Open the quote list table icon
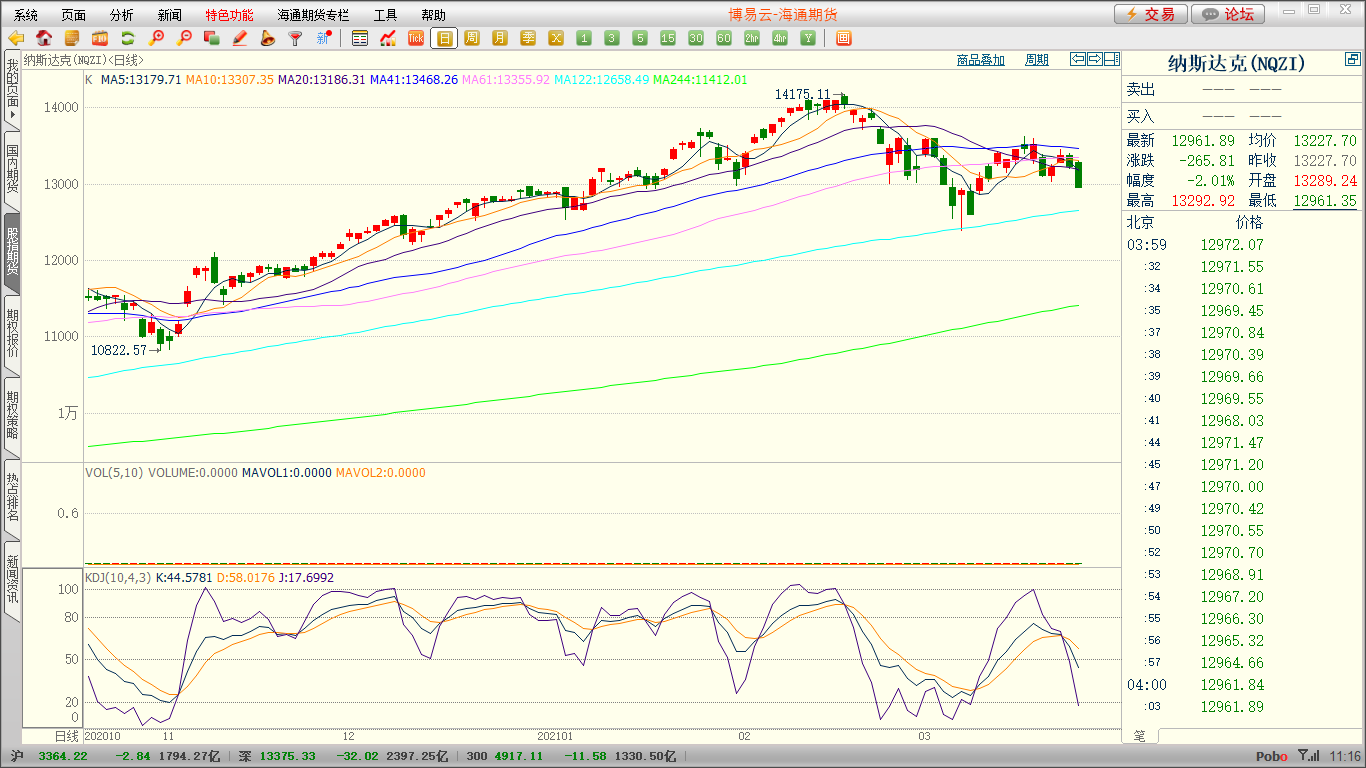Viewport: 1366px width, 768px height. (360, 38)
